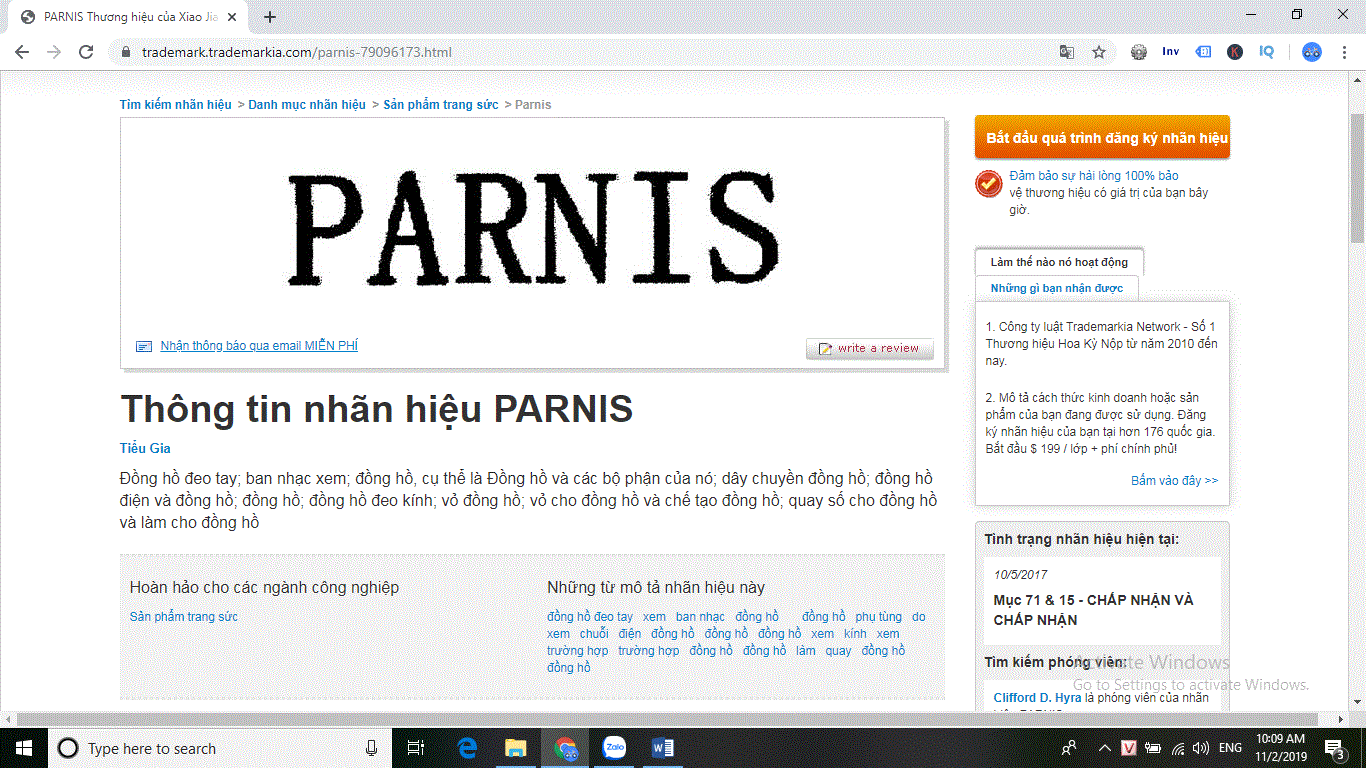
Task: Open the 'Sản phẩm trang sức' breadcrumb link
Action: pos(441,105)
